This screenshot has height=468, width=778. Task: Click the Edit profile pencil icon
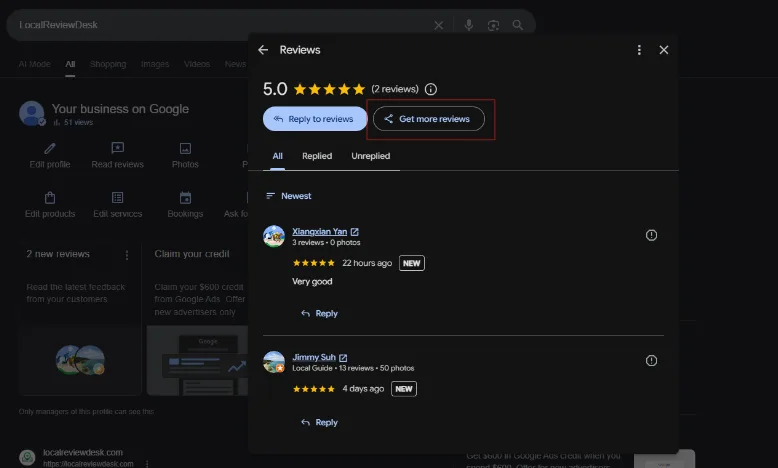point(50,148)
